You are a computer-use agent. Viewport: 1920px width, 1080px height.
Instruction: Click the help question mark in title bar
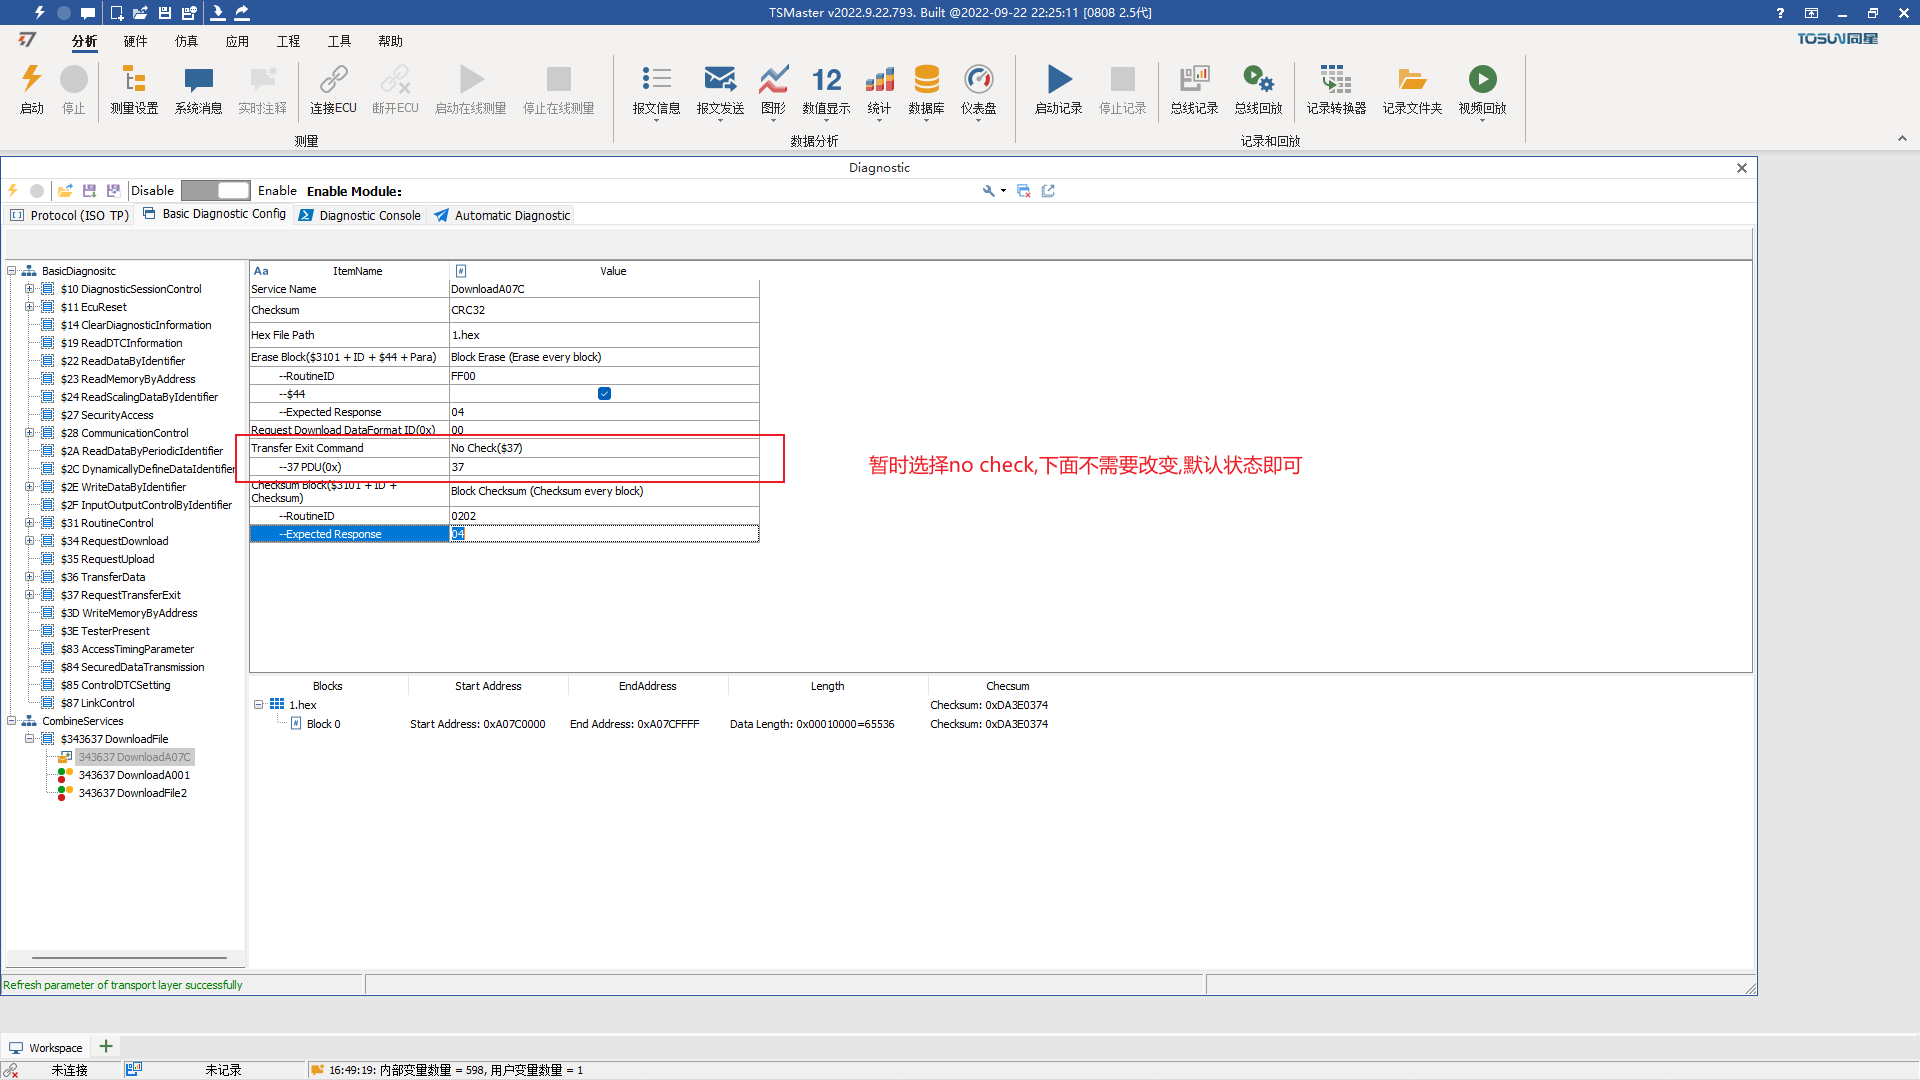[1780, 13]
